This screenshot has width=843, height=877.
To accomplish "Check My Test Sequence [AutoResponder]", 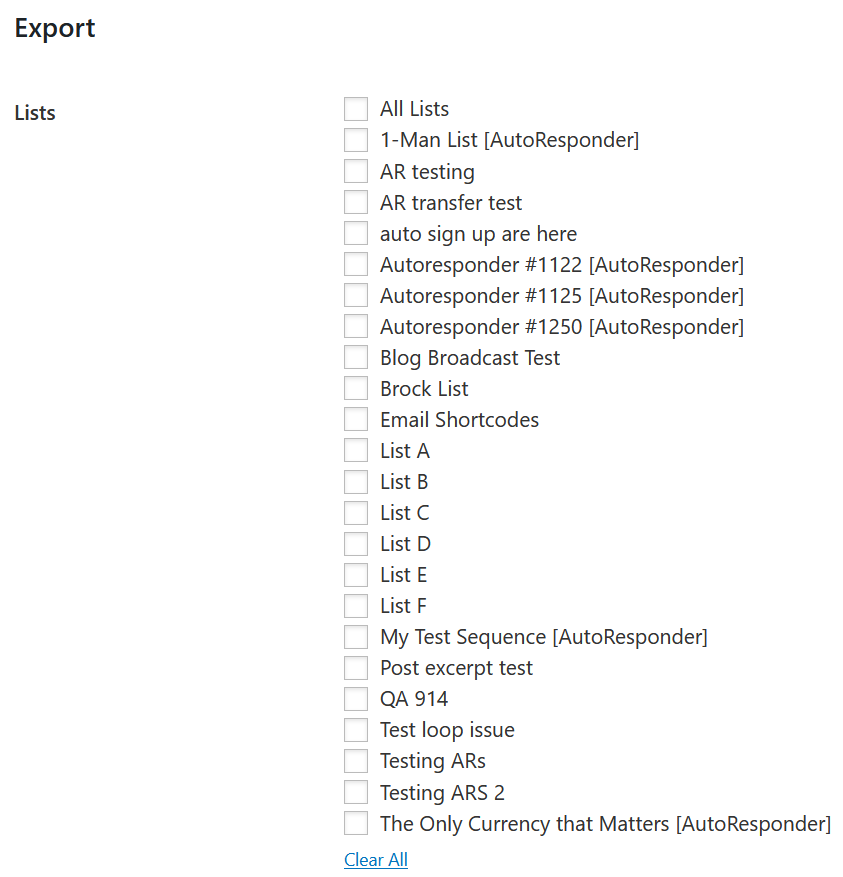I will [356, 637].
